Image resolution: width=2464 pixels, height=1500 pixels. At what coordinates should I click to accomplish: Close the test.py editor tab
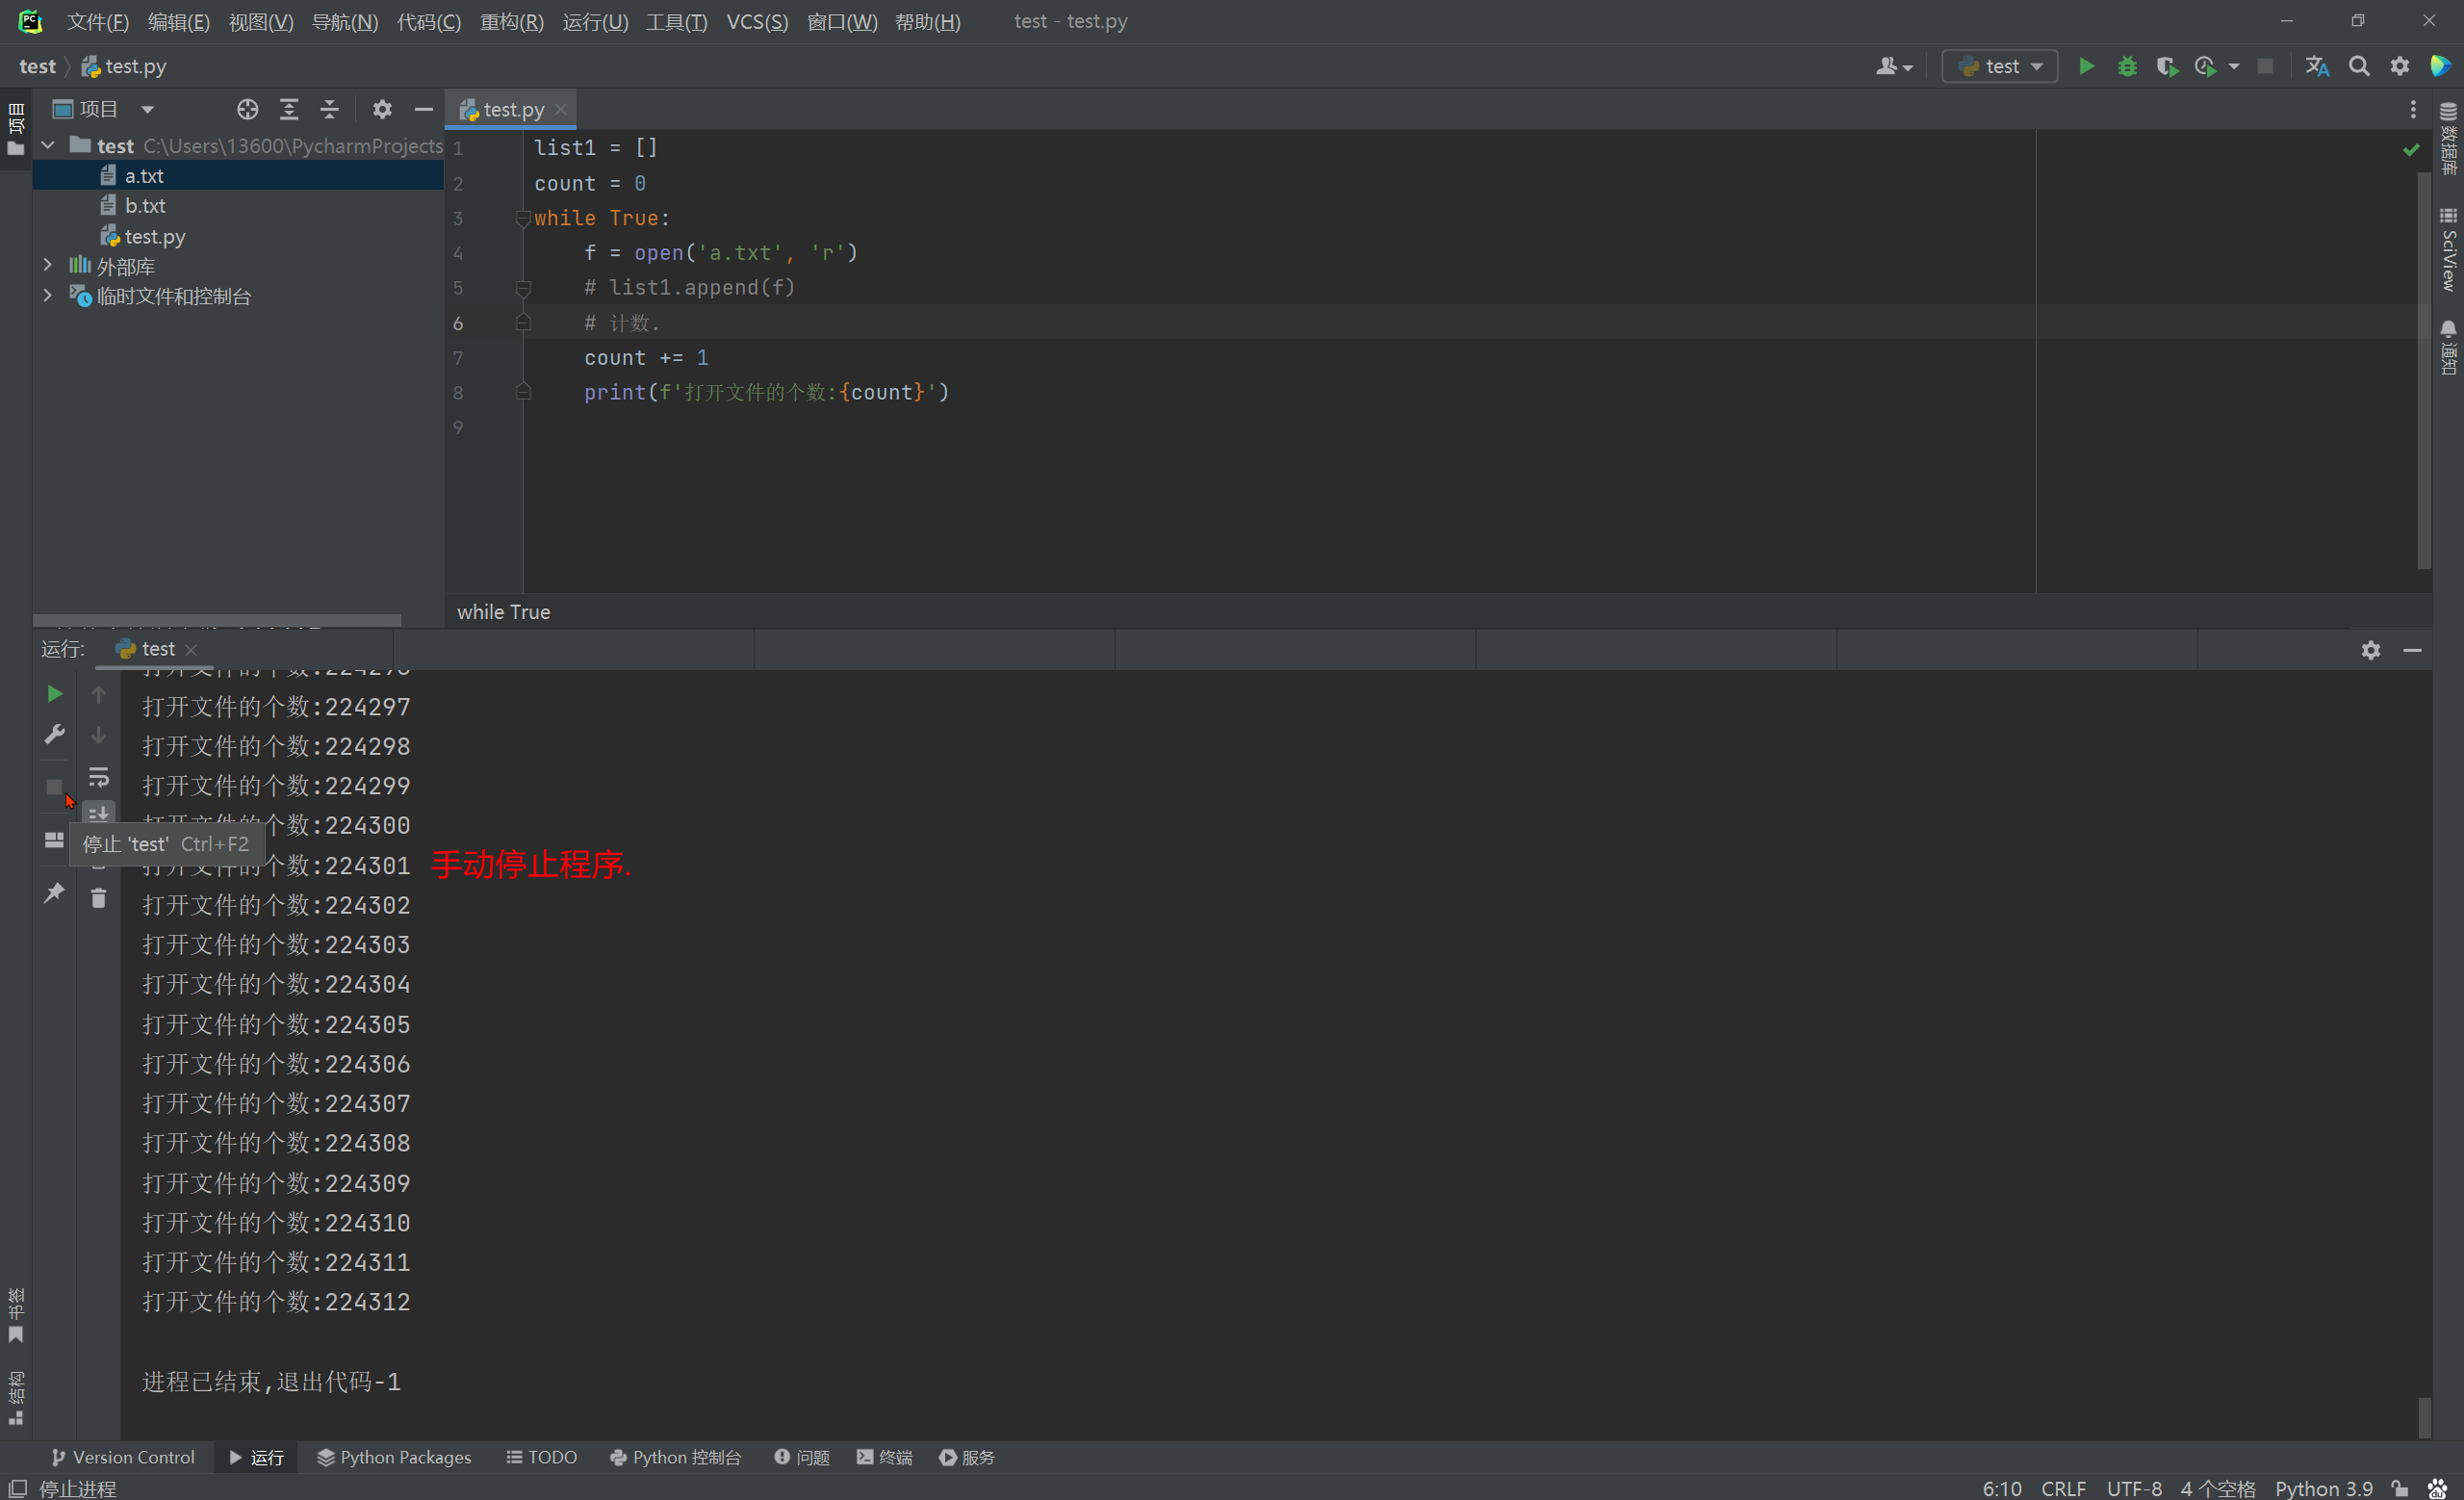561,109
